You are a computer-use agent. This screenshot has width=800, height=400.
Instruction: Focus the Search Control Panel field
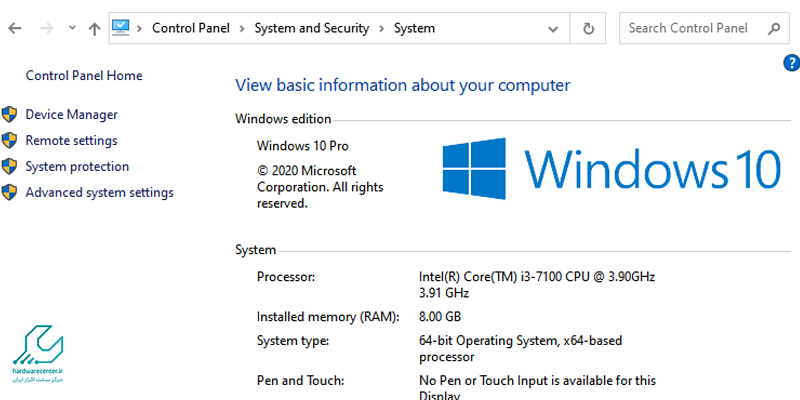690,29
